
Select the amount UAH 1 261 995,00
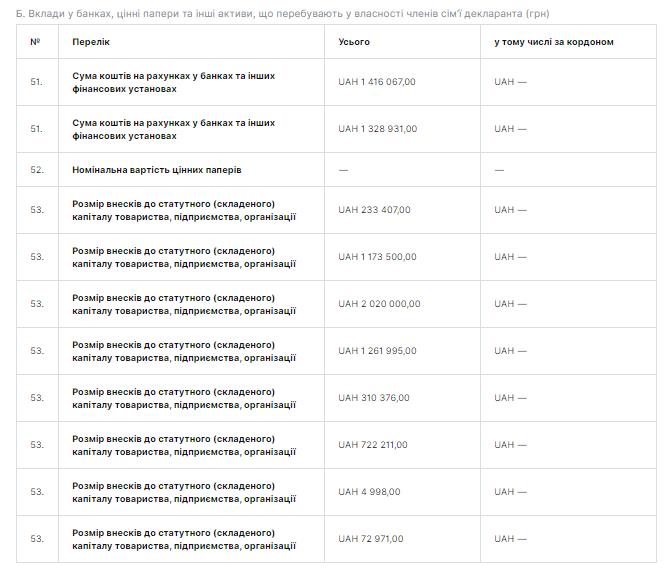click(x=377, y=351)
